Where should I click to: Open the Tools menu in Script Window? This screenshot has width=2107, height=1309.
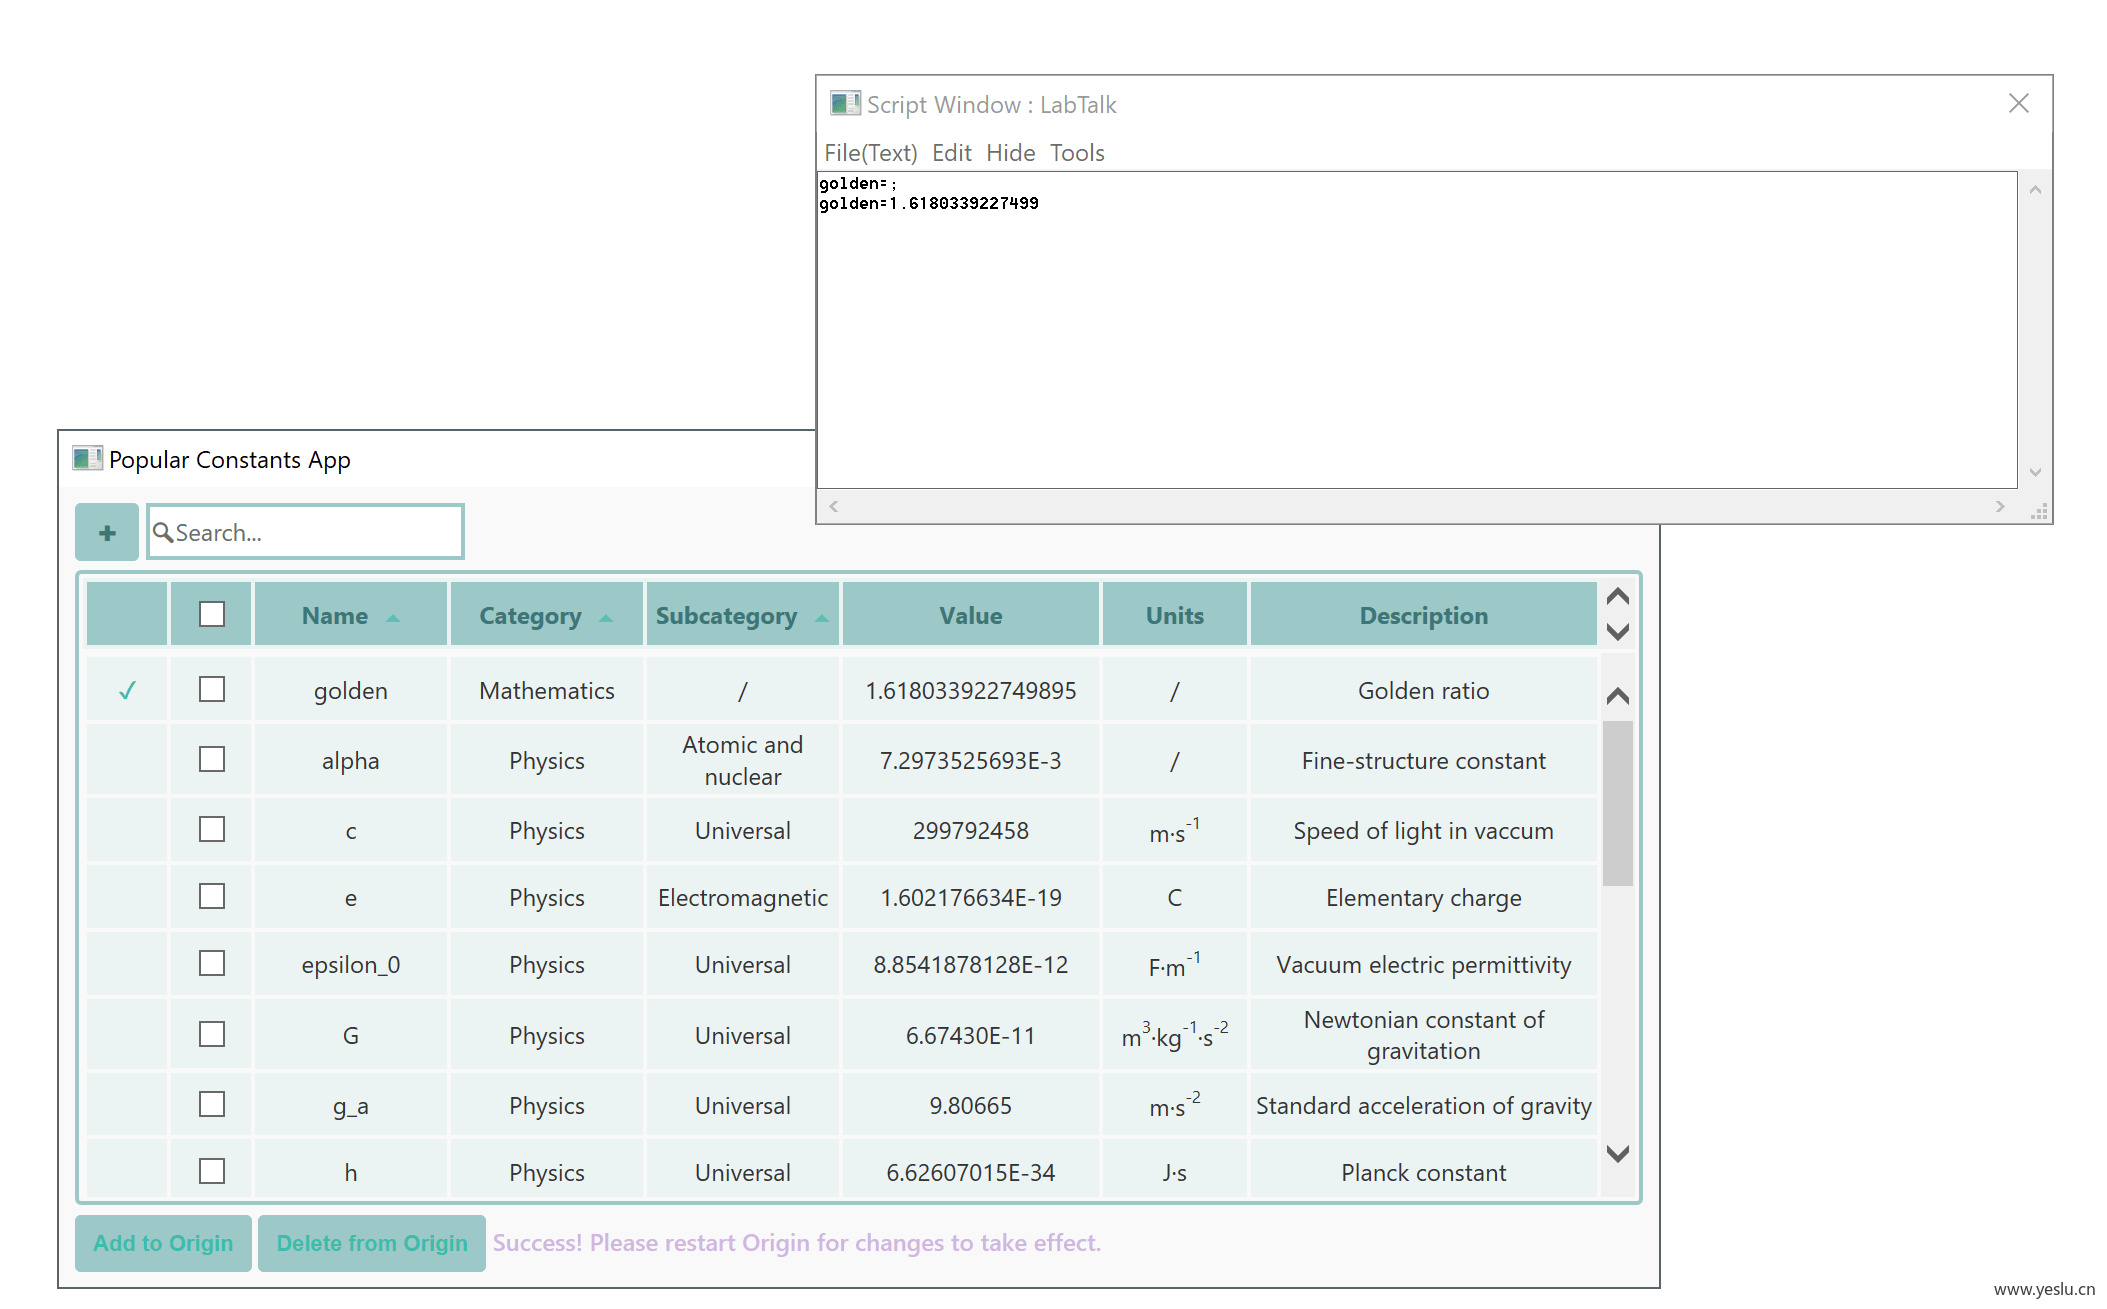click(1077, 153)
